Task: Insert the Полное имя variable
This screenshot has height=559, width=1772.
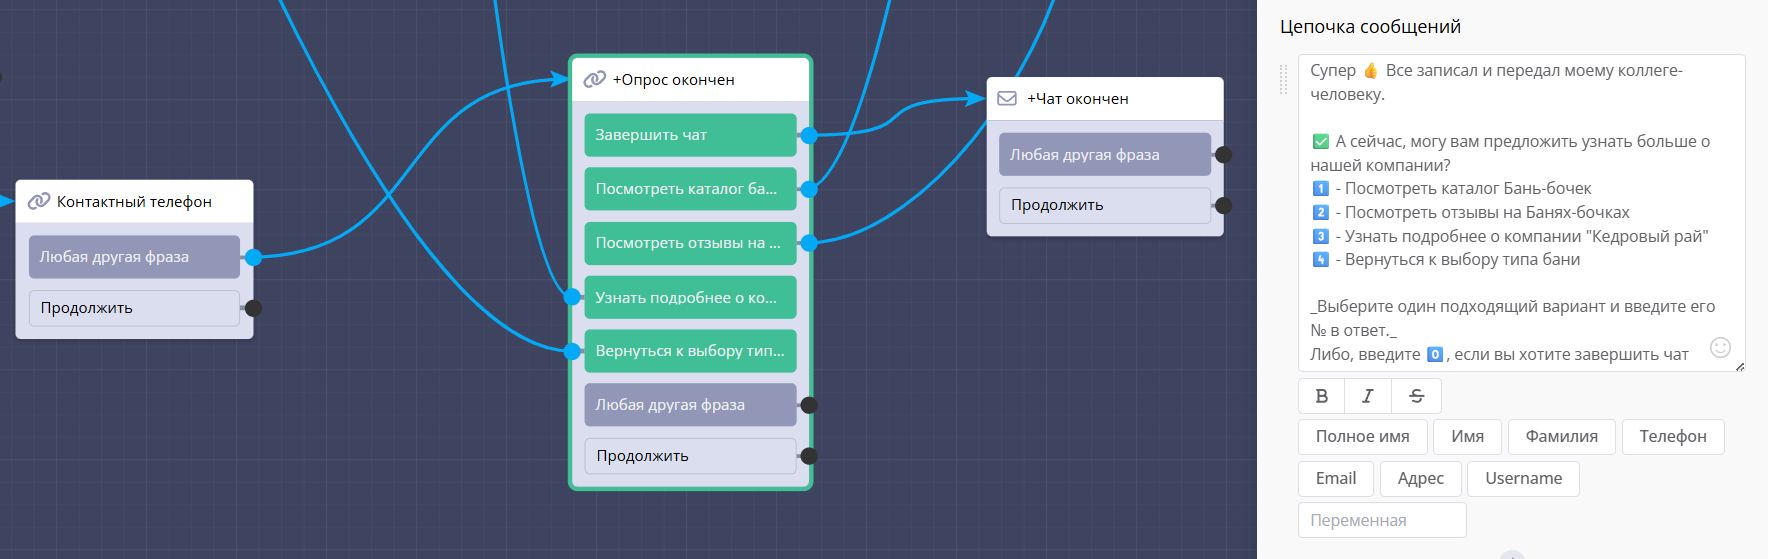Action: tap(1362, 437)
